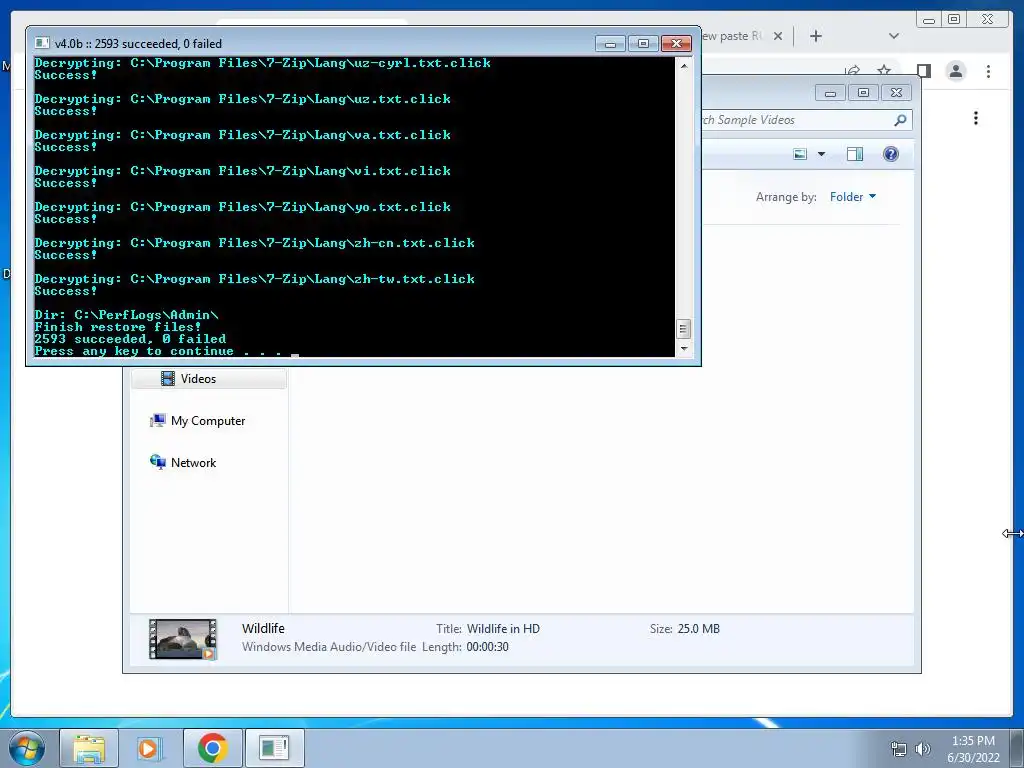1024x768 pixels.
Task: Click the Wildlife video thumbnail in details pane
Action: pos(183,639)
